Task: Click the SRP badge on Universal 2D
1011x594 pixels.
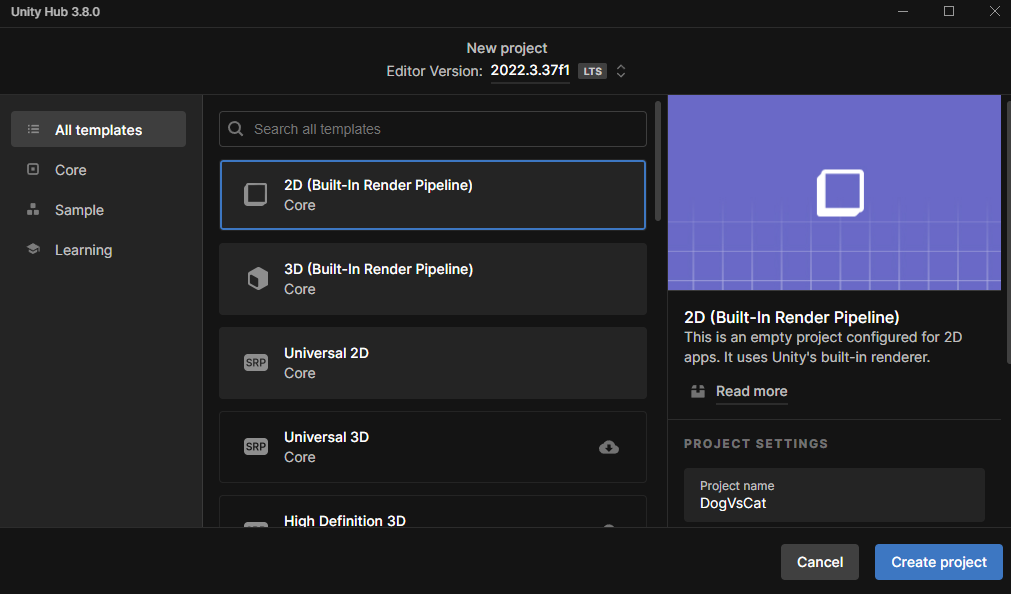Action: pos(256,362)
